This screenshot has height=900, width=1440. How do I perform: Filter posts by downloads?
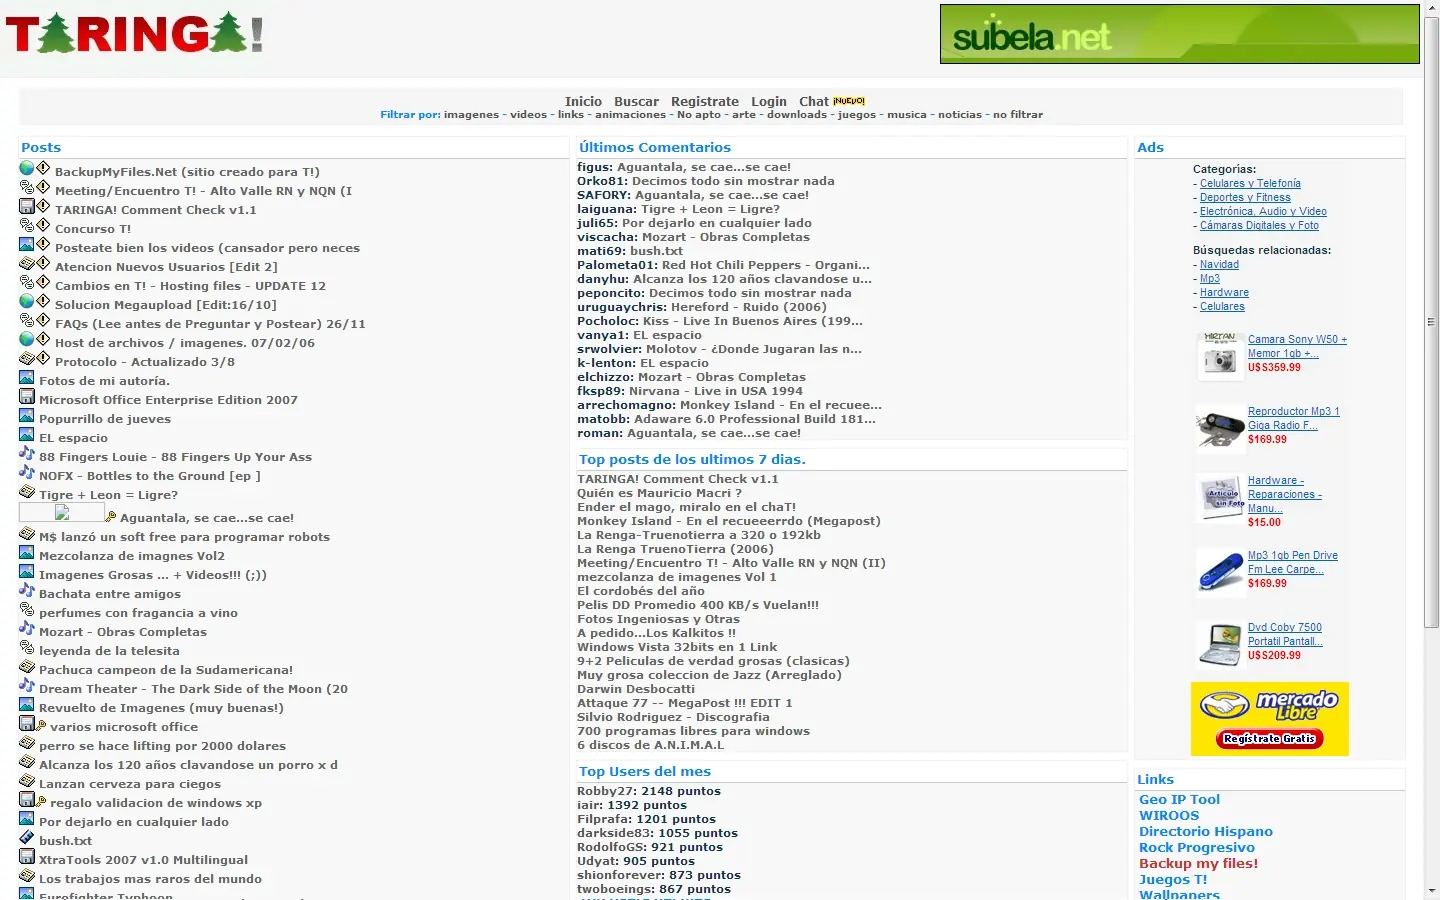[x=797, y=115]
